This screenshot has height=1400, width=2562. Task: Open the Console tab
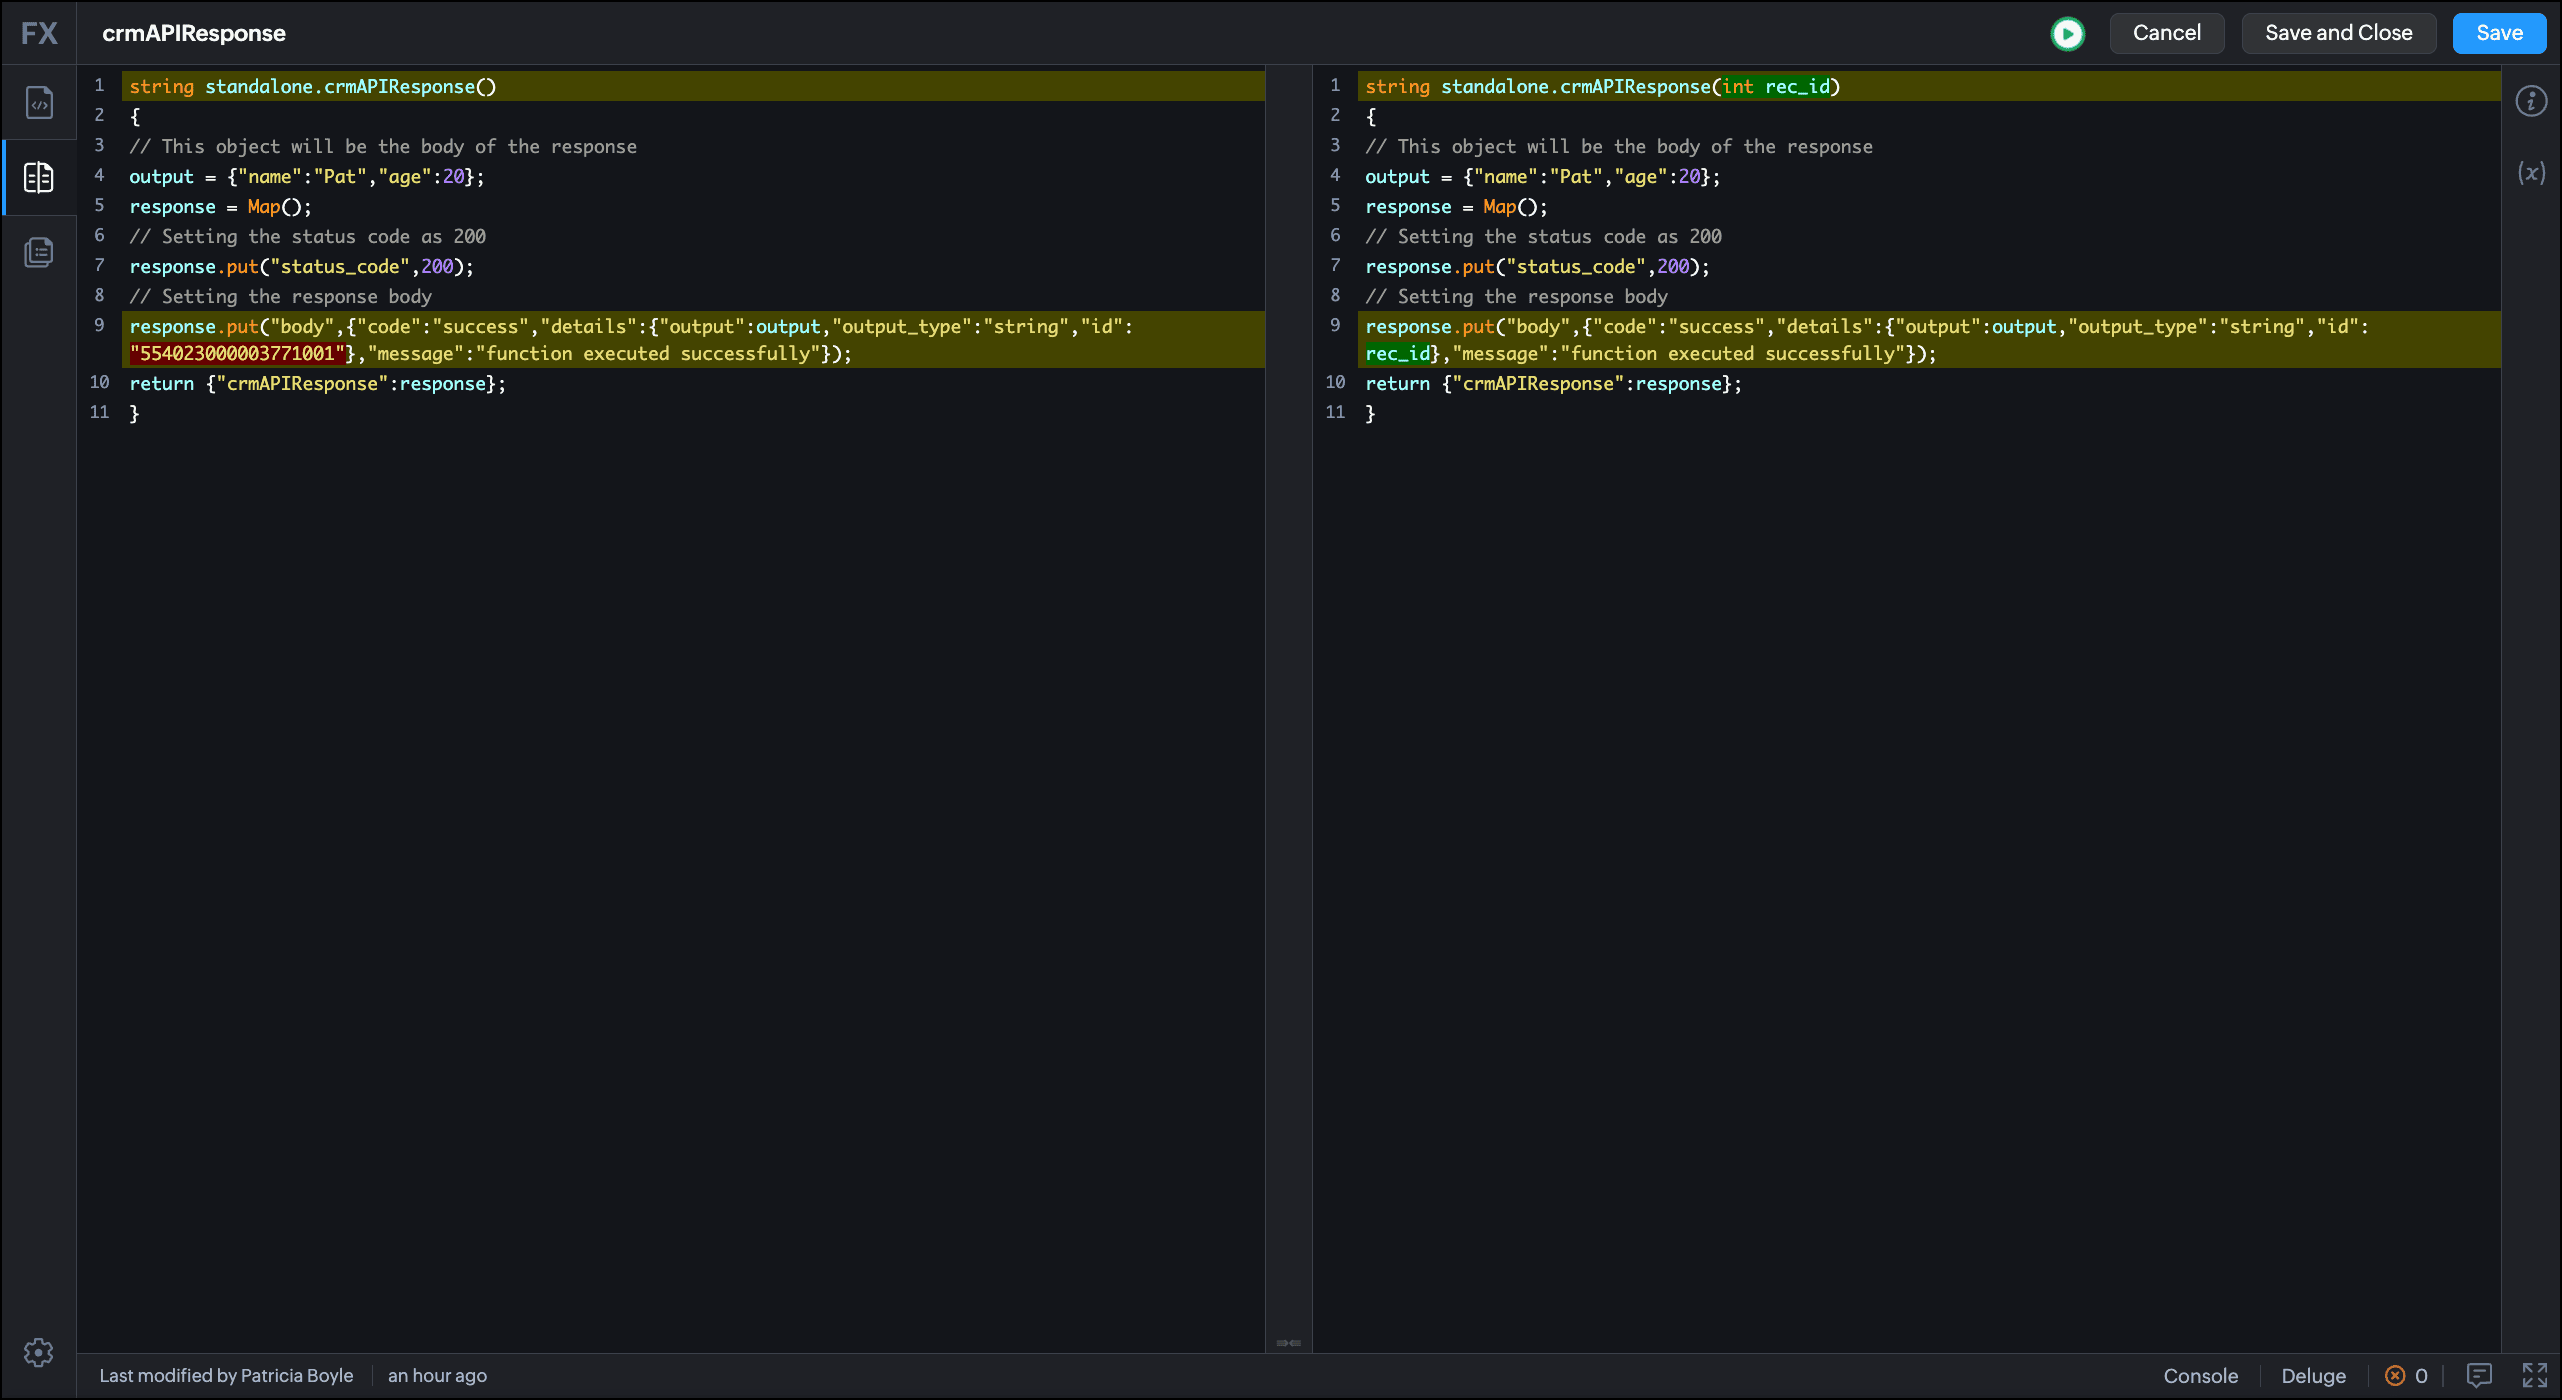point(2200,1376)
